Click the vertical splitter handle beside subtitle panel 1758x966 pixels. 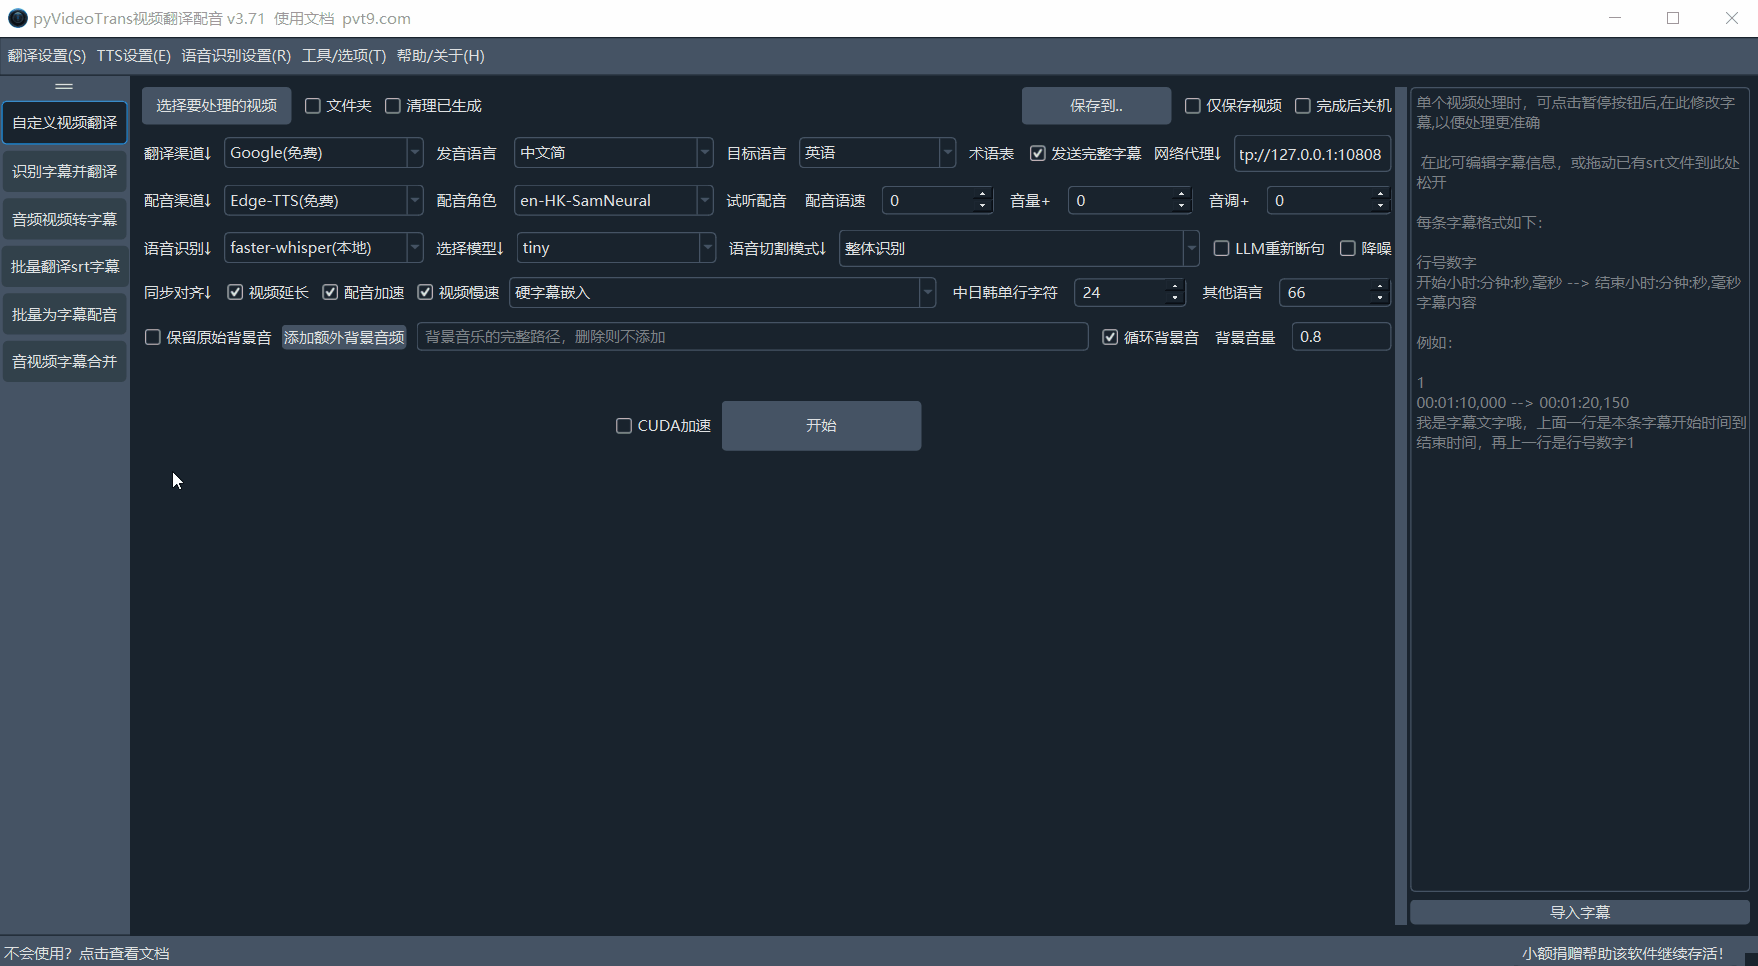pyautogui.click(x=1400, y=506)
